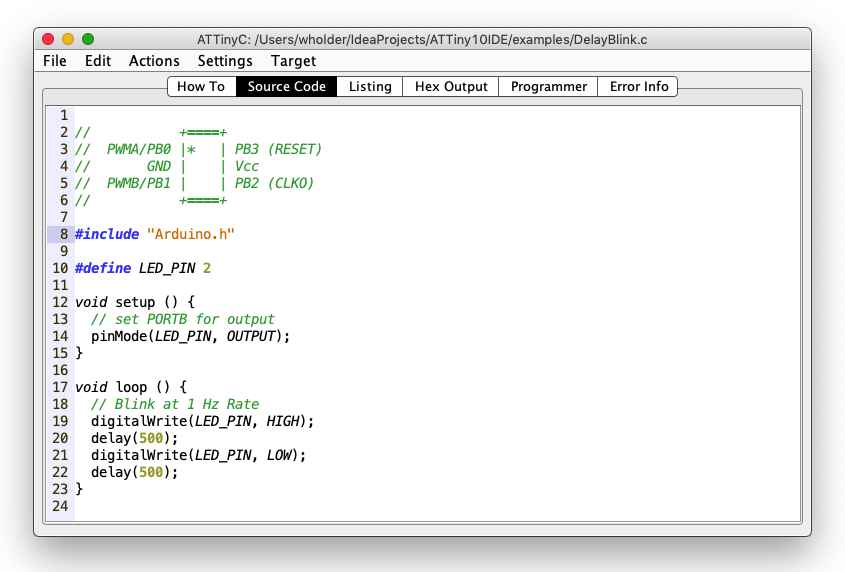The width and height of the screenshot is (845, 572).
Task: Click line number 17 in the gutter
Action: (x=60, y=387)
